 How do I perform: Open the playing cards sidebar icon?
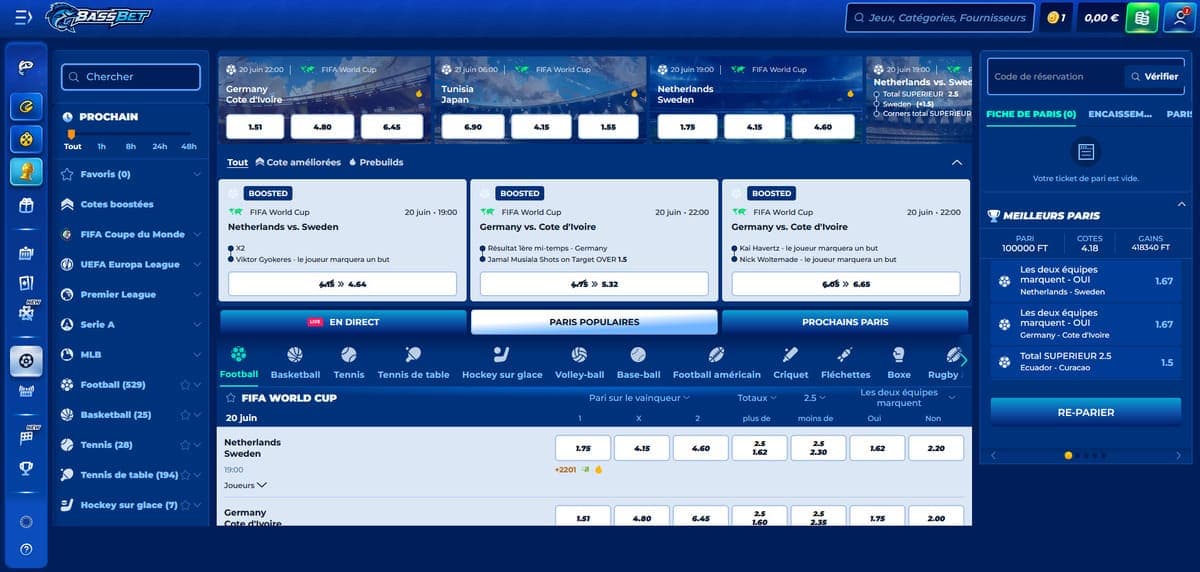[26, 283]
